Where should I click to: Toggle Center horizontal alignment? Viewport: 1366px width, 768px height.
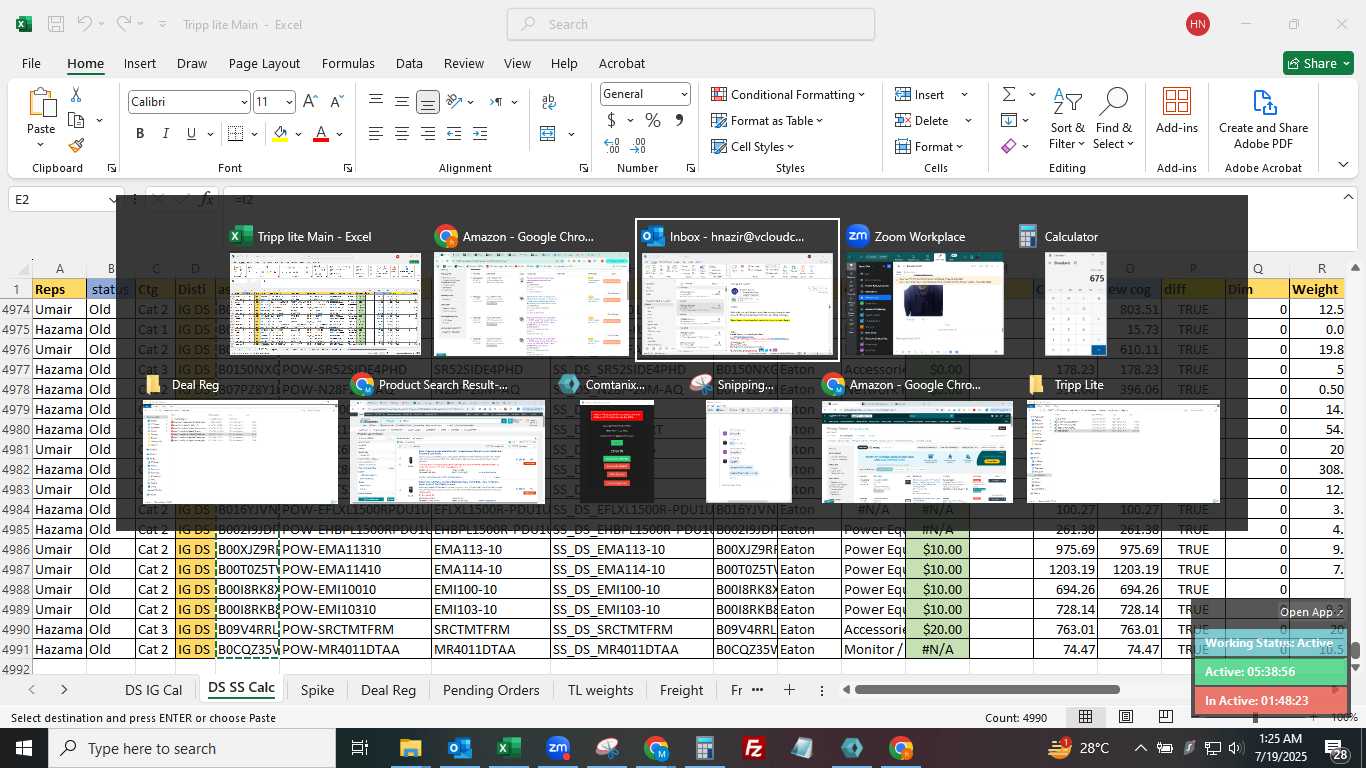pyautogui.click(x=401, y=134)
